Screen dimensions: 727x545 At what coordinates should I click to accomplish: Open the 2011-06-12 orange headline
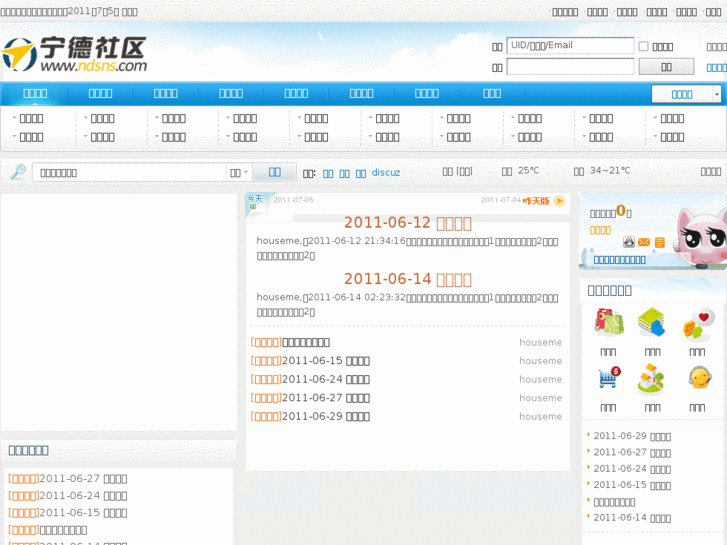[408, 223]
